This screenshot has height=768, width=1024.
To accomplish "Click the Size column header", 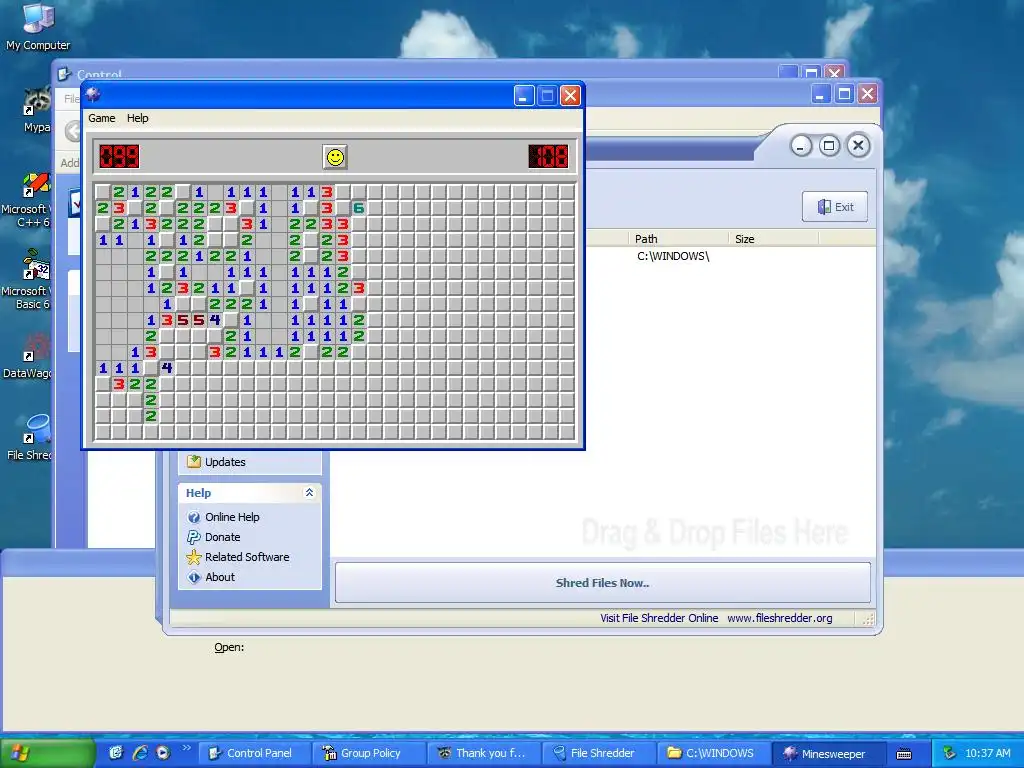I will [773, 239].
